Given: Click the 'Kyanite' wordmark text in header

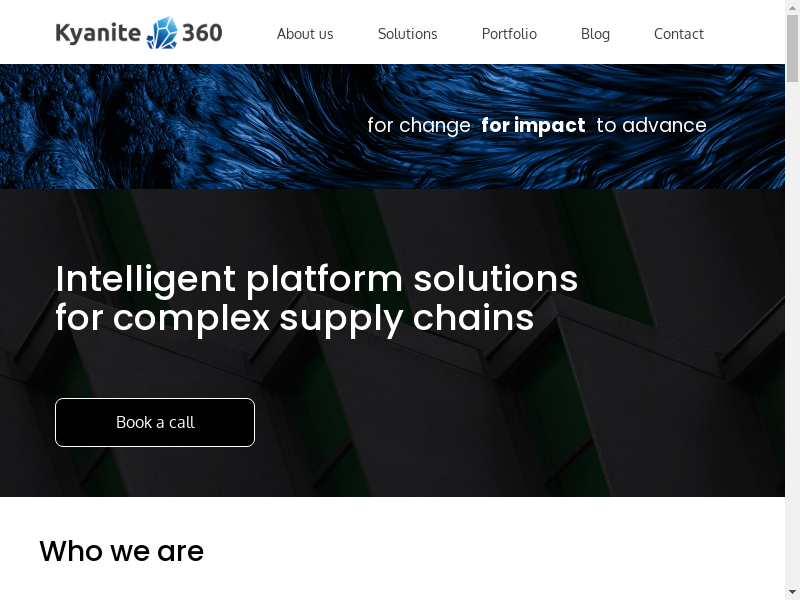Looking at the screenshot, I should pos(98,33).
